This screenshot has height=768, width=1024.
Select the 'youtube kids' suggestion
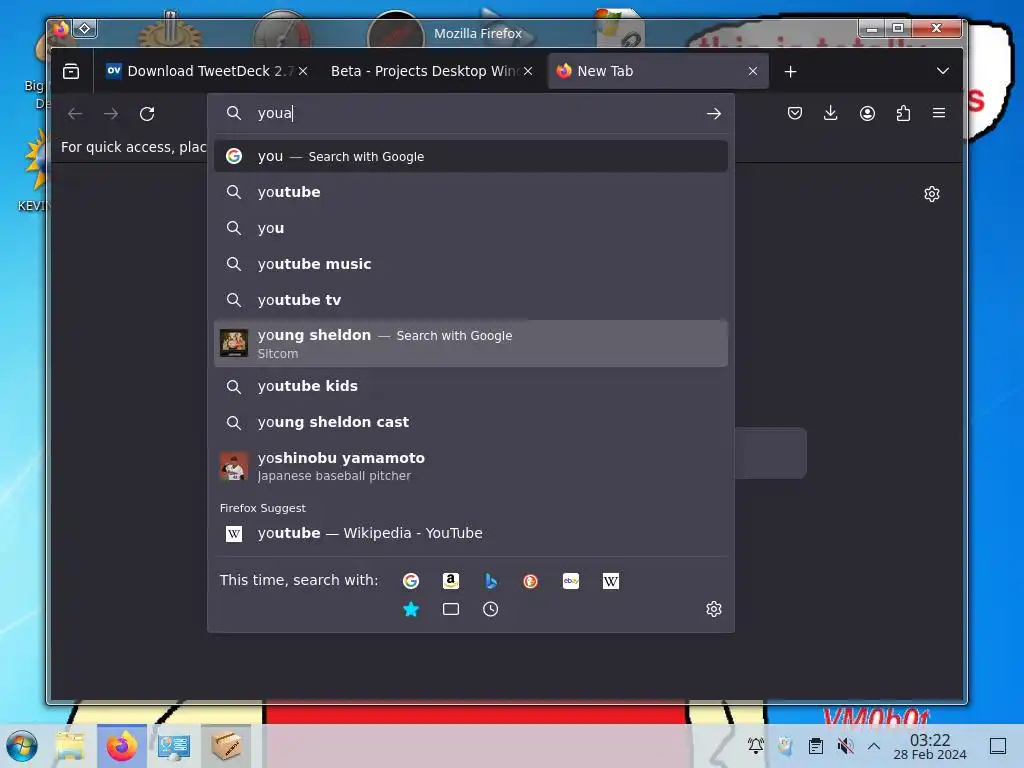471,386
